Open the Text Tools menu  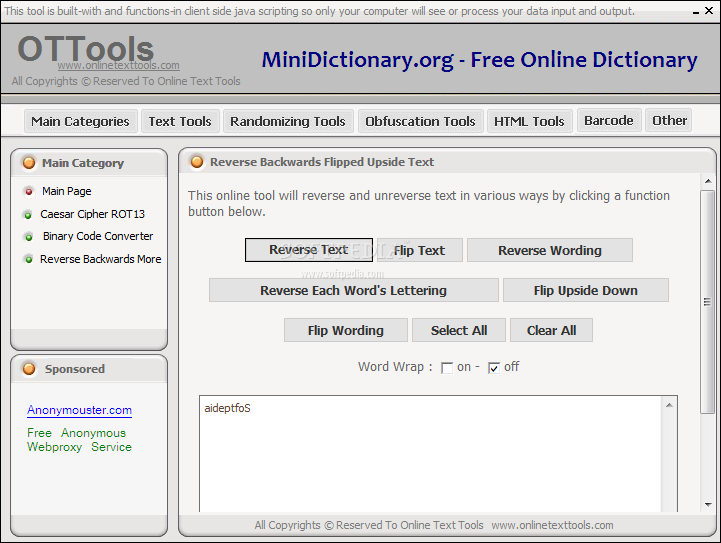pyautogui.click(x=180, y=121)
